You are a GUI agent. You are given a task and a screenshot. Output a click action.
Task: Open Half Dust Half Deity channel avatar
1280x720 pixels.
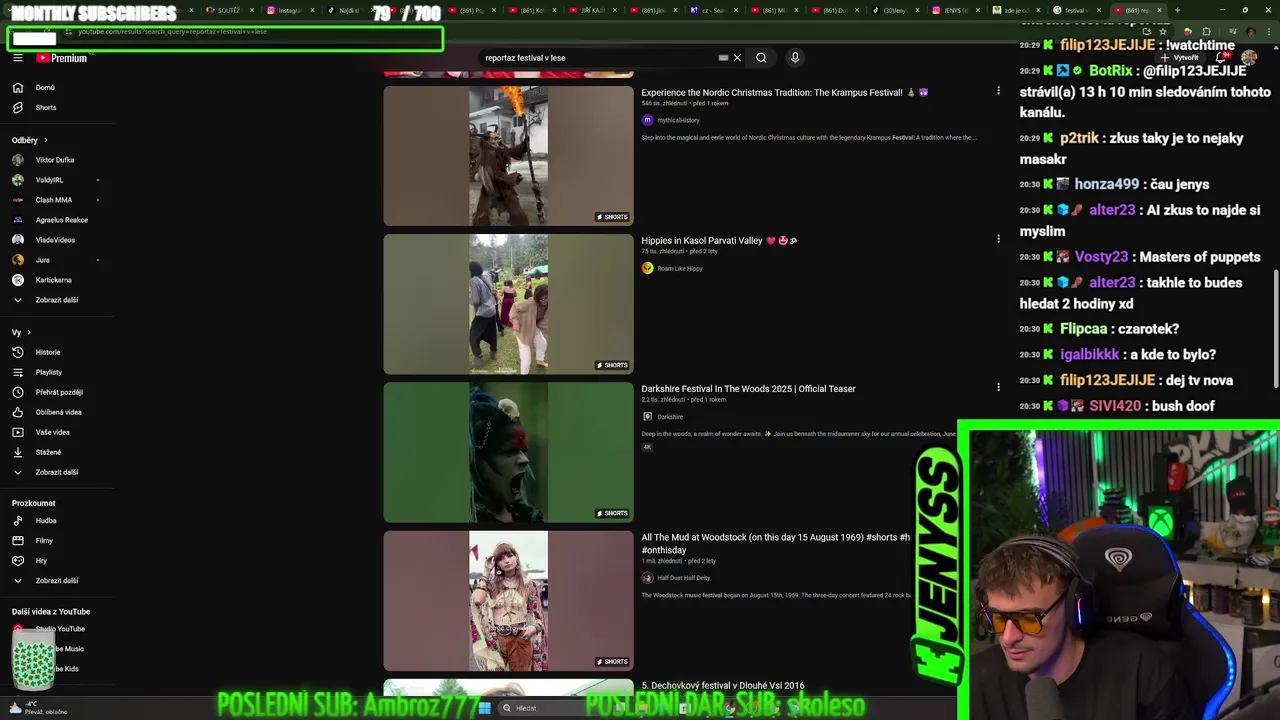coord(647,578)
